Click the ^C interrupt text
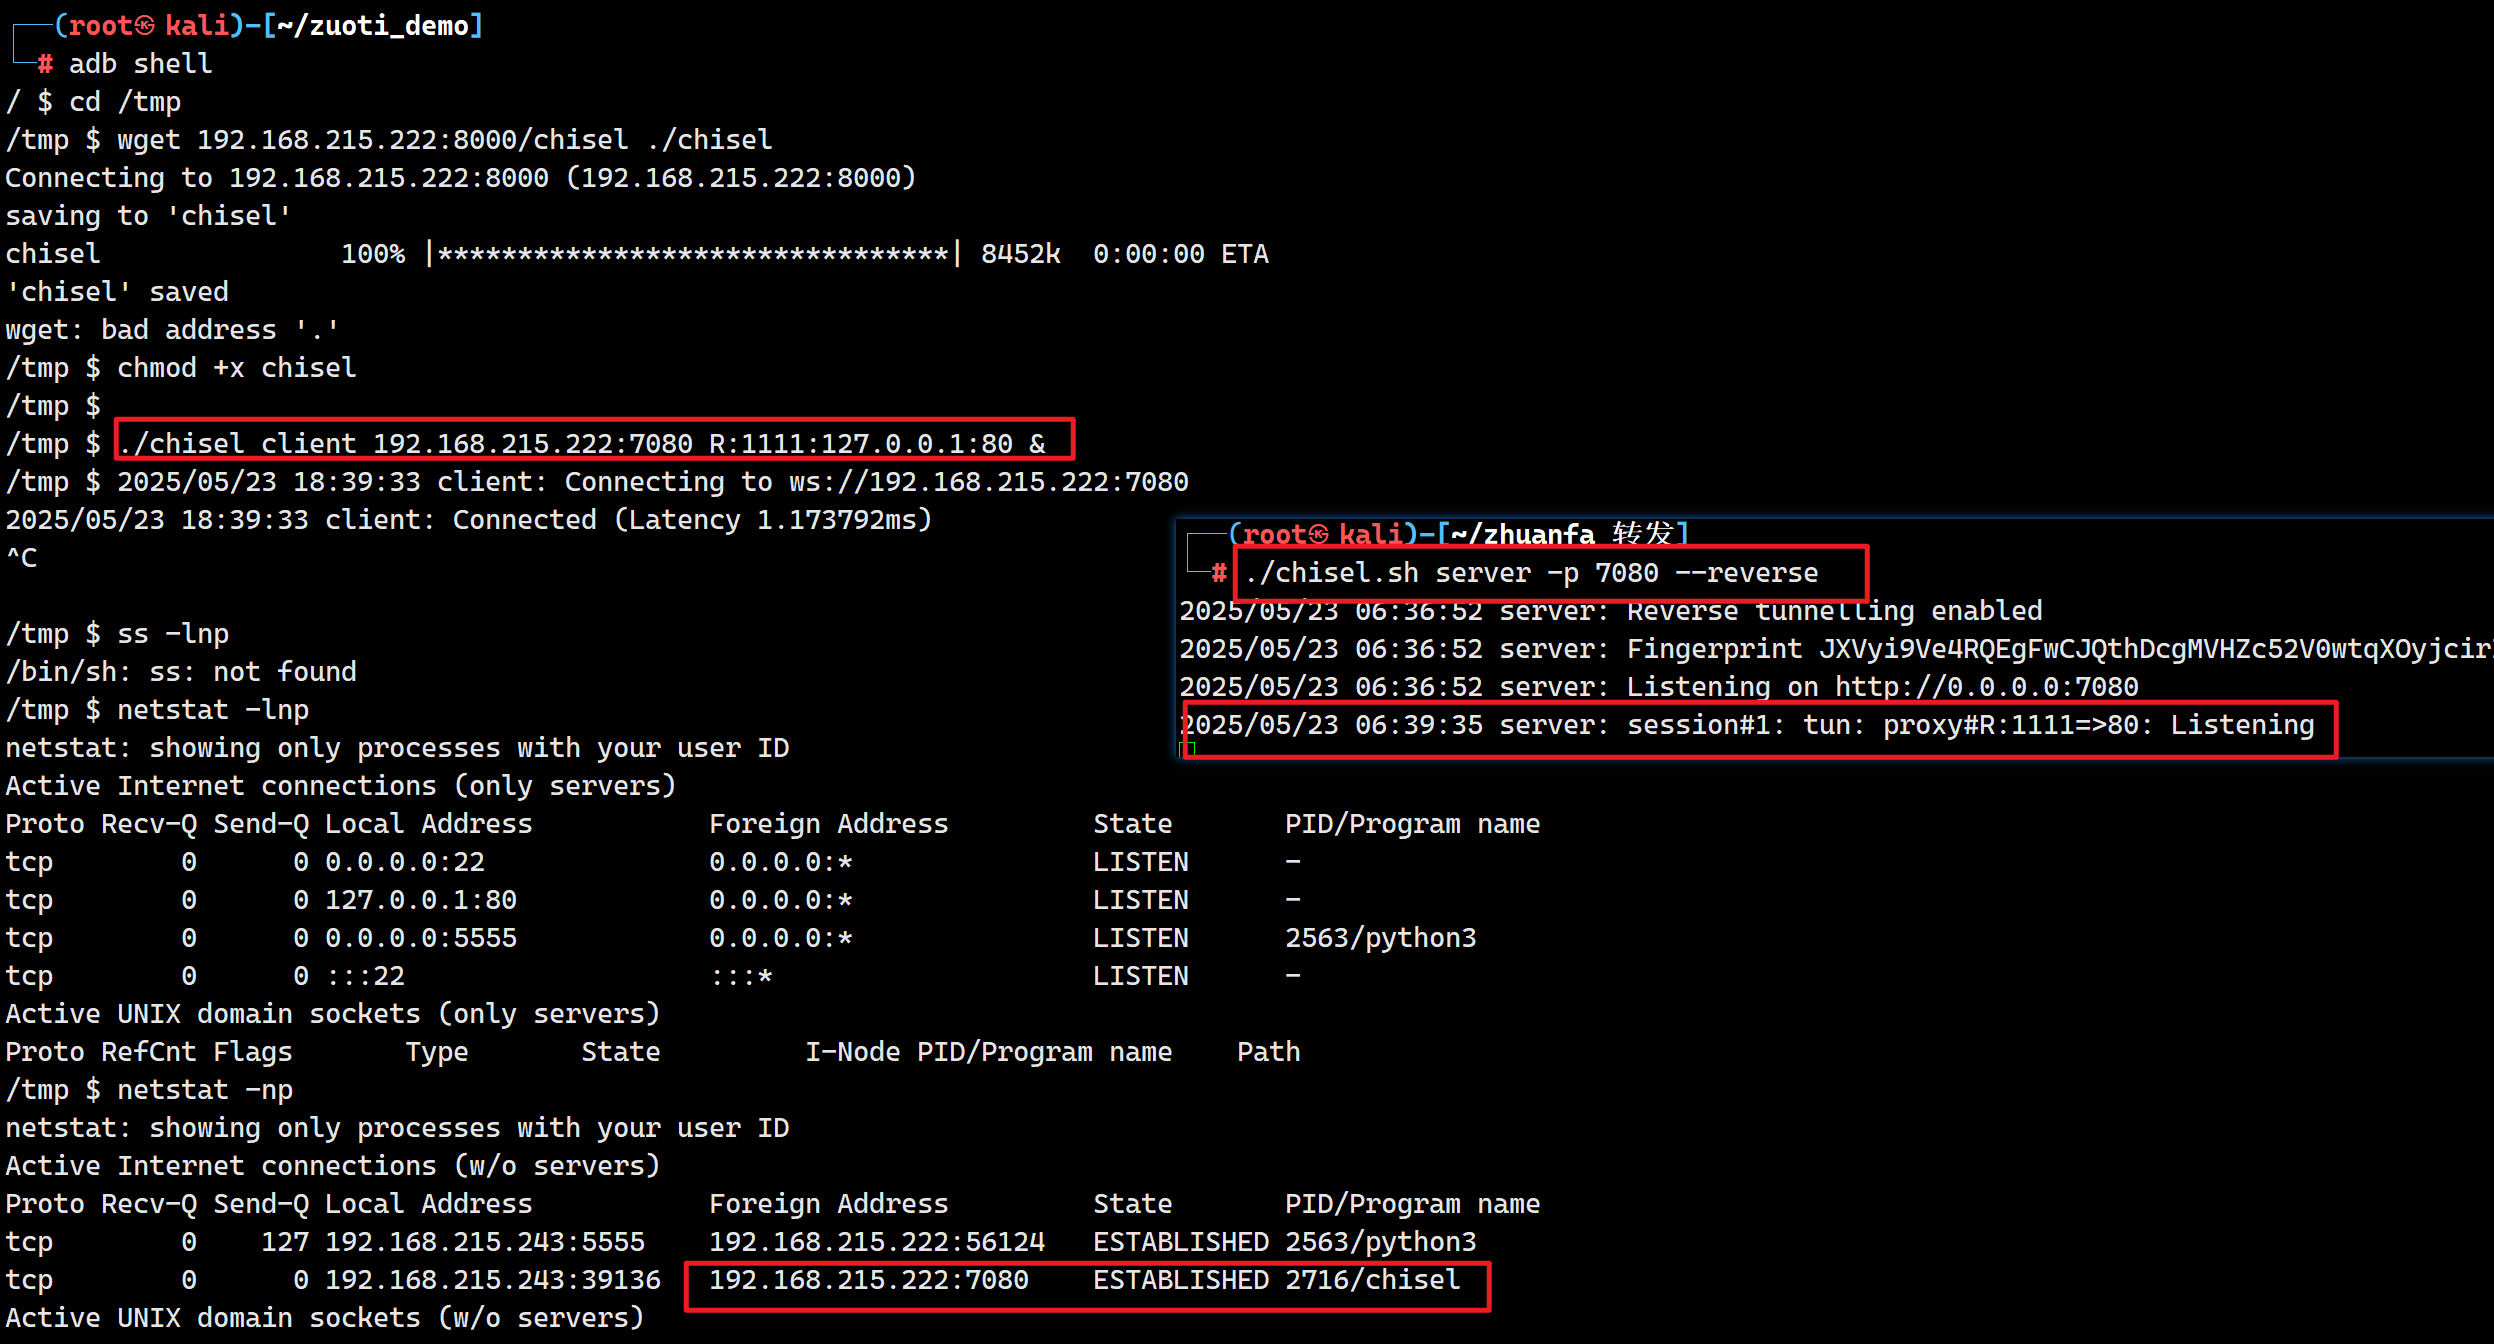The height and width of the screenshot is (1344, 2494). click(22, 558)
